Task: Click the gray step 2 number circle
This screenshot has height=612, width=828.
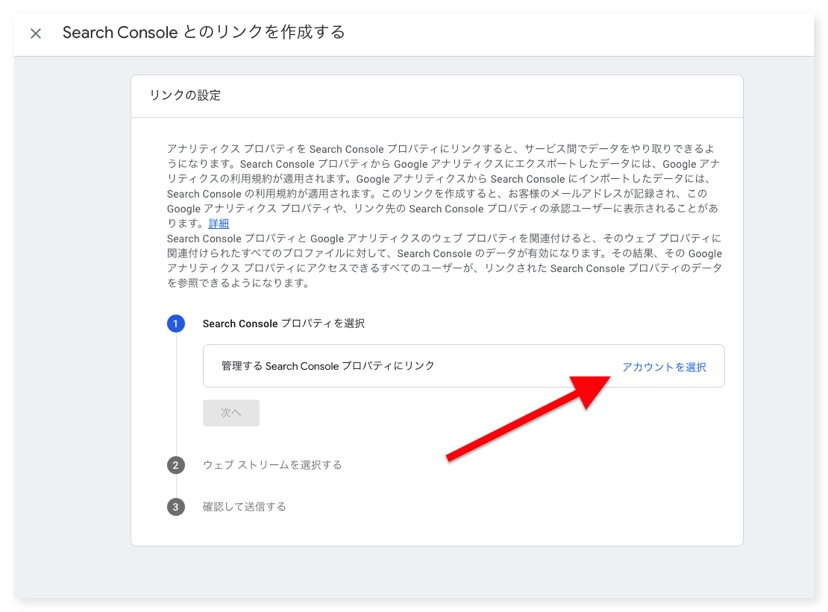Action: [176, 465]
